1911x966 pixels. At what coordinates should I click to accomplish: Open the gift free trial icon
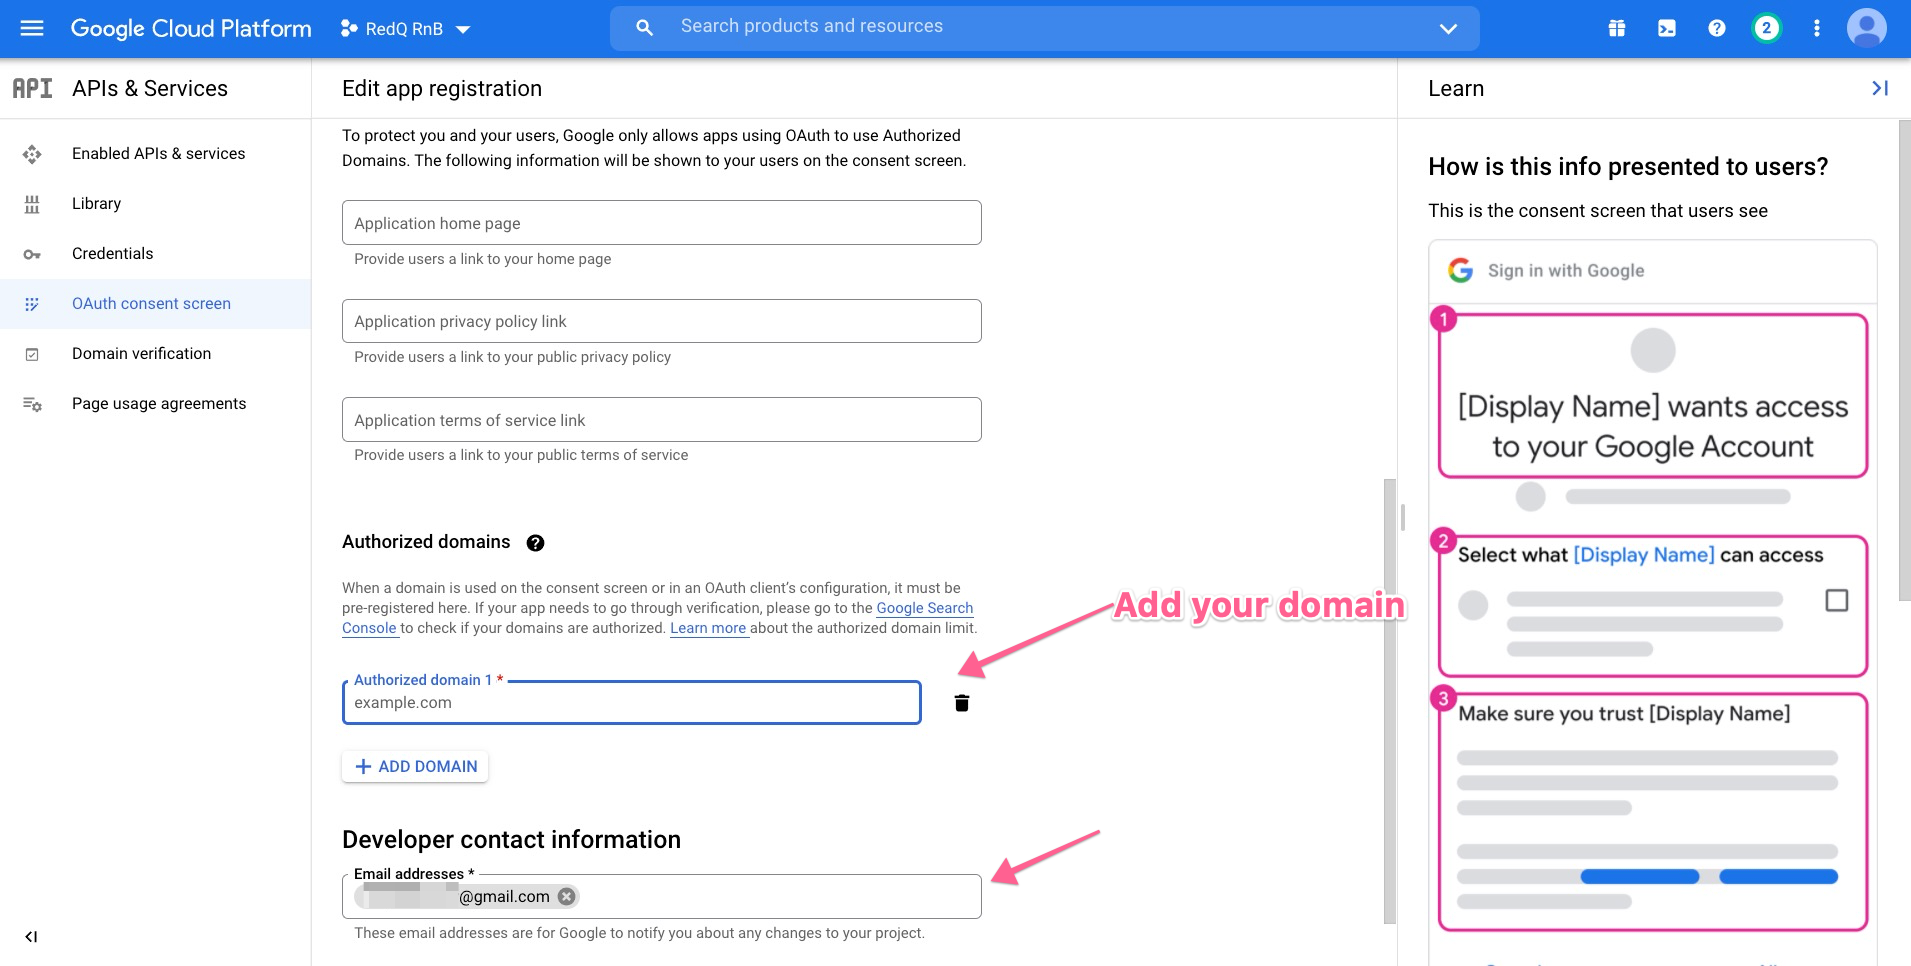click(1617, 28)
